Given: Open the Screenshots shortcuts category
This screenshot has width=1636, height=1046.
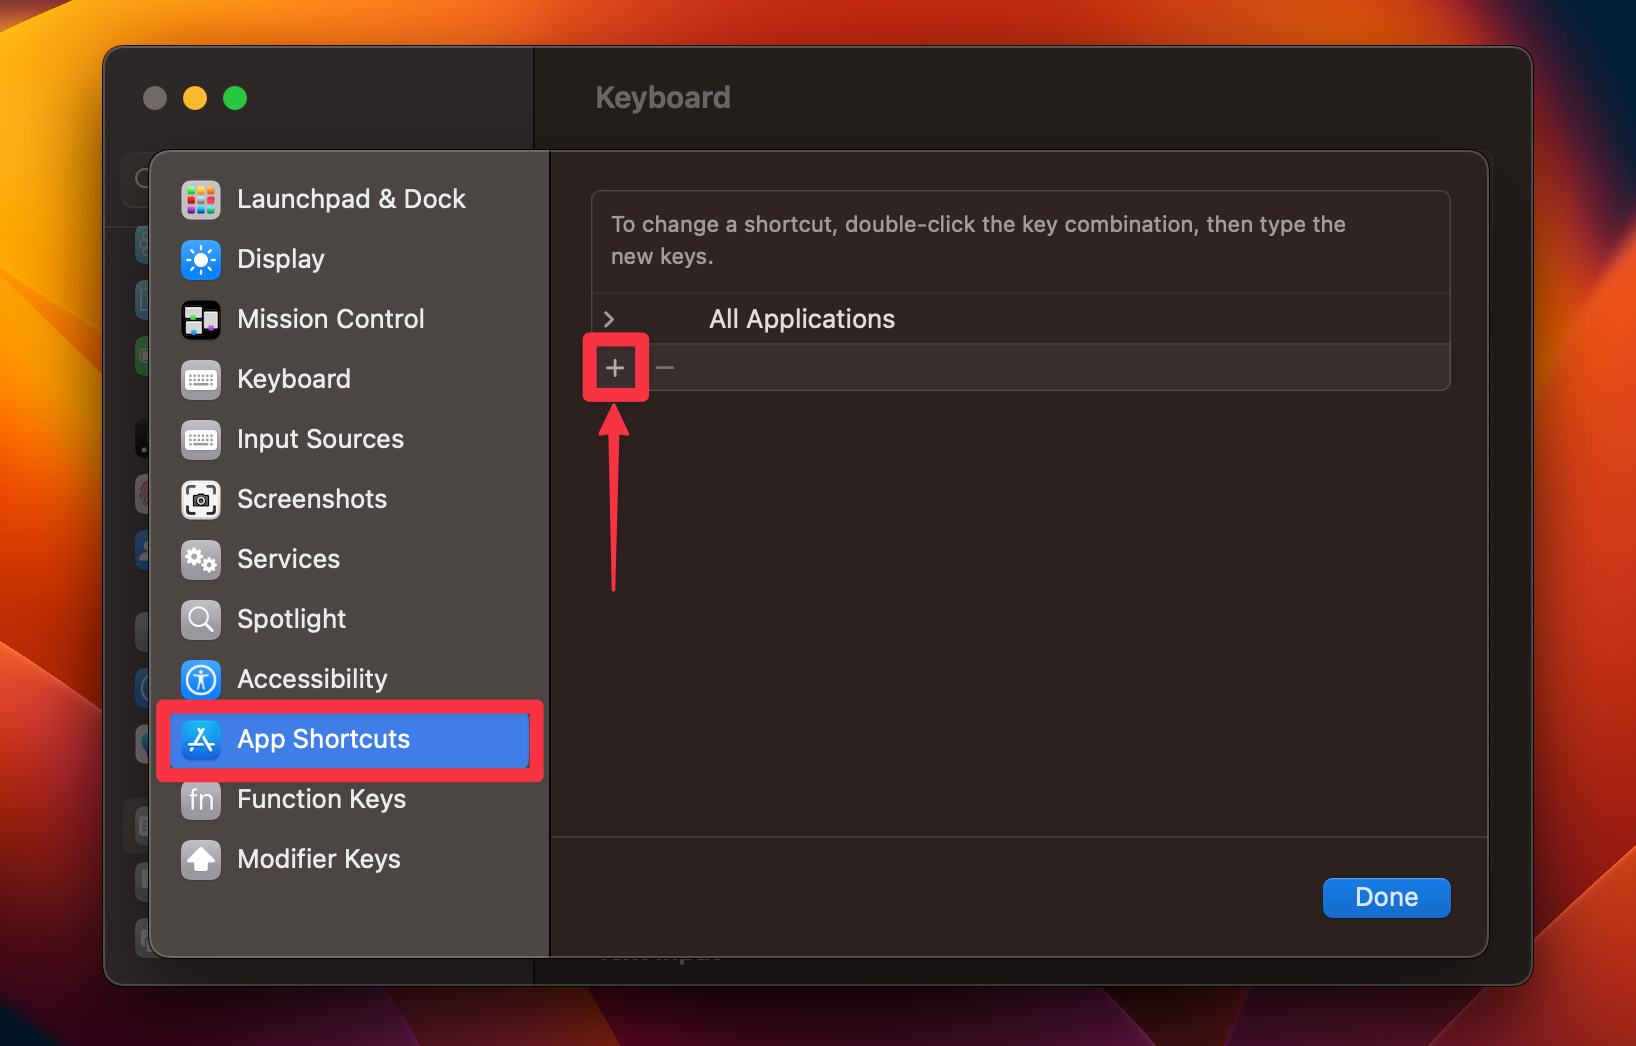Looking at the screenshot, I should (x=311, y=499).
